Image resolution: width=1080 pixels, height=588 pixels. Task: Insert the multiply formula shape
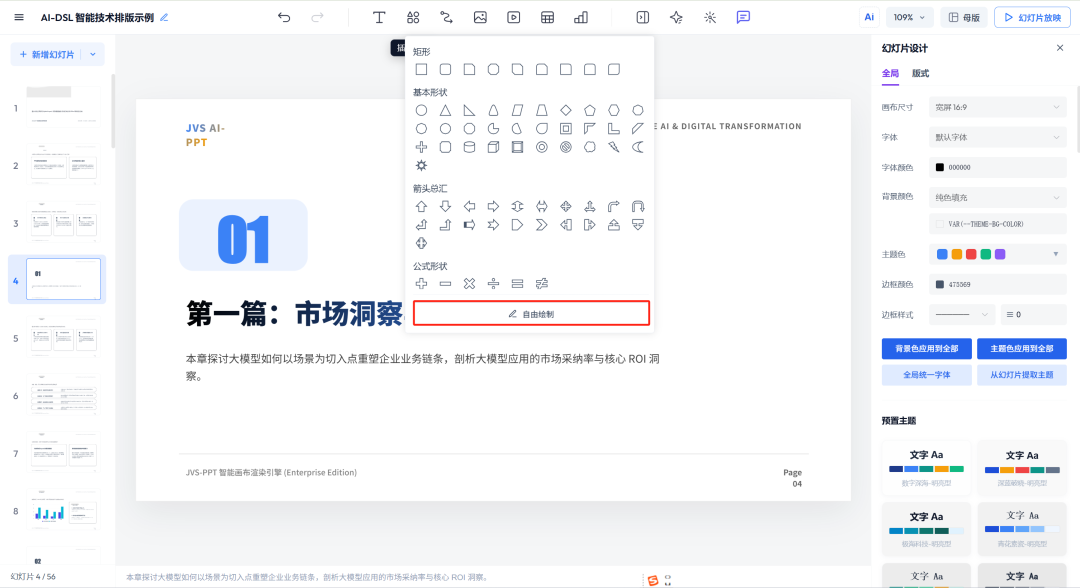(x=469, y=284)
